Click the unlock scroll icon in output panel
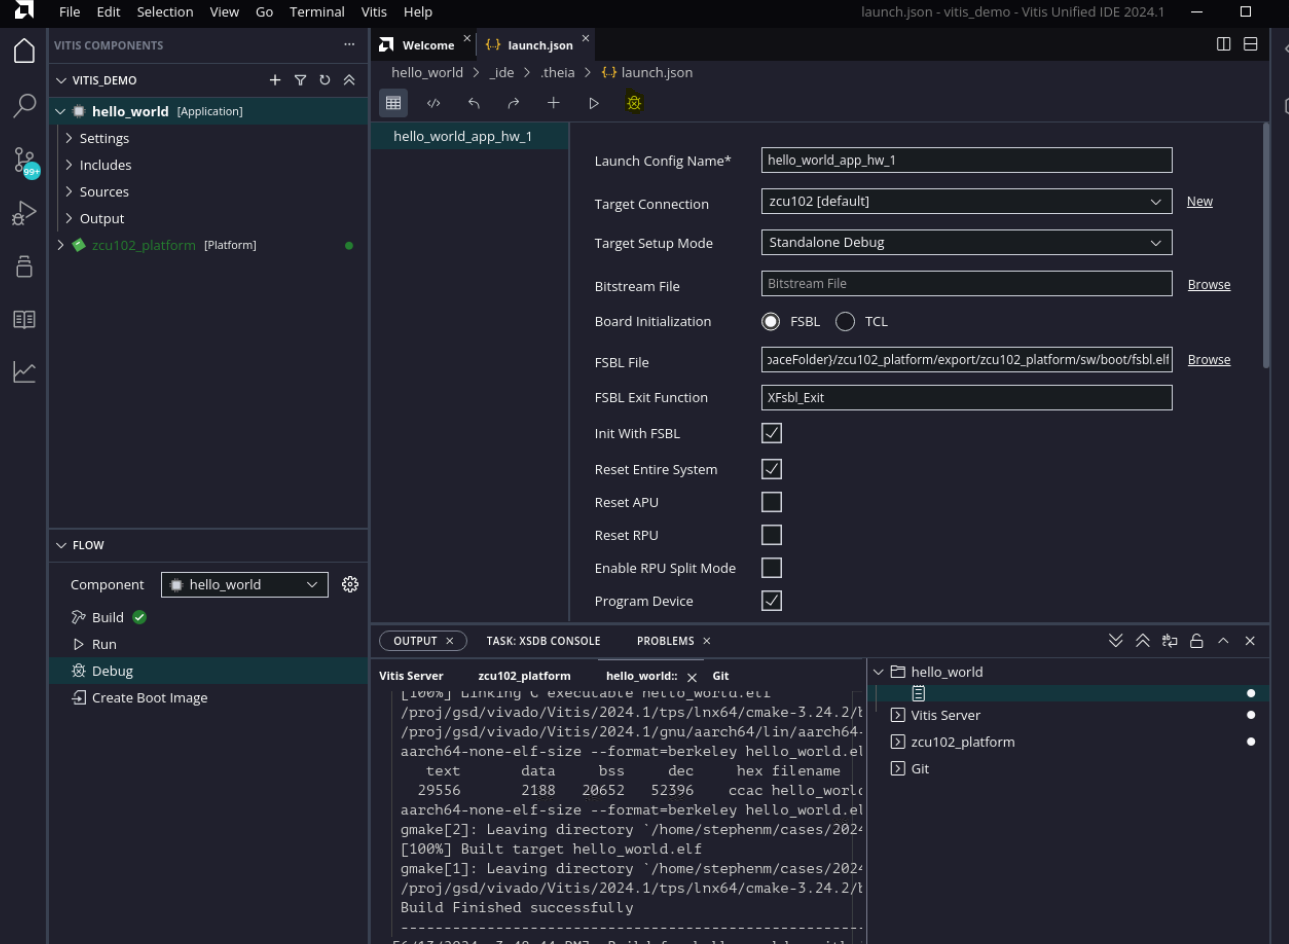The height and width of the screenshot is (944, 1289). (x=1196, y=641)
